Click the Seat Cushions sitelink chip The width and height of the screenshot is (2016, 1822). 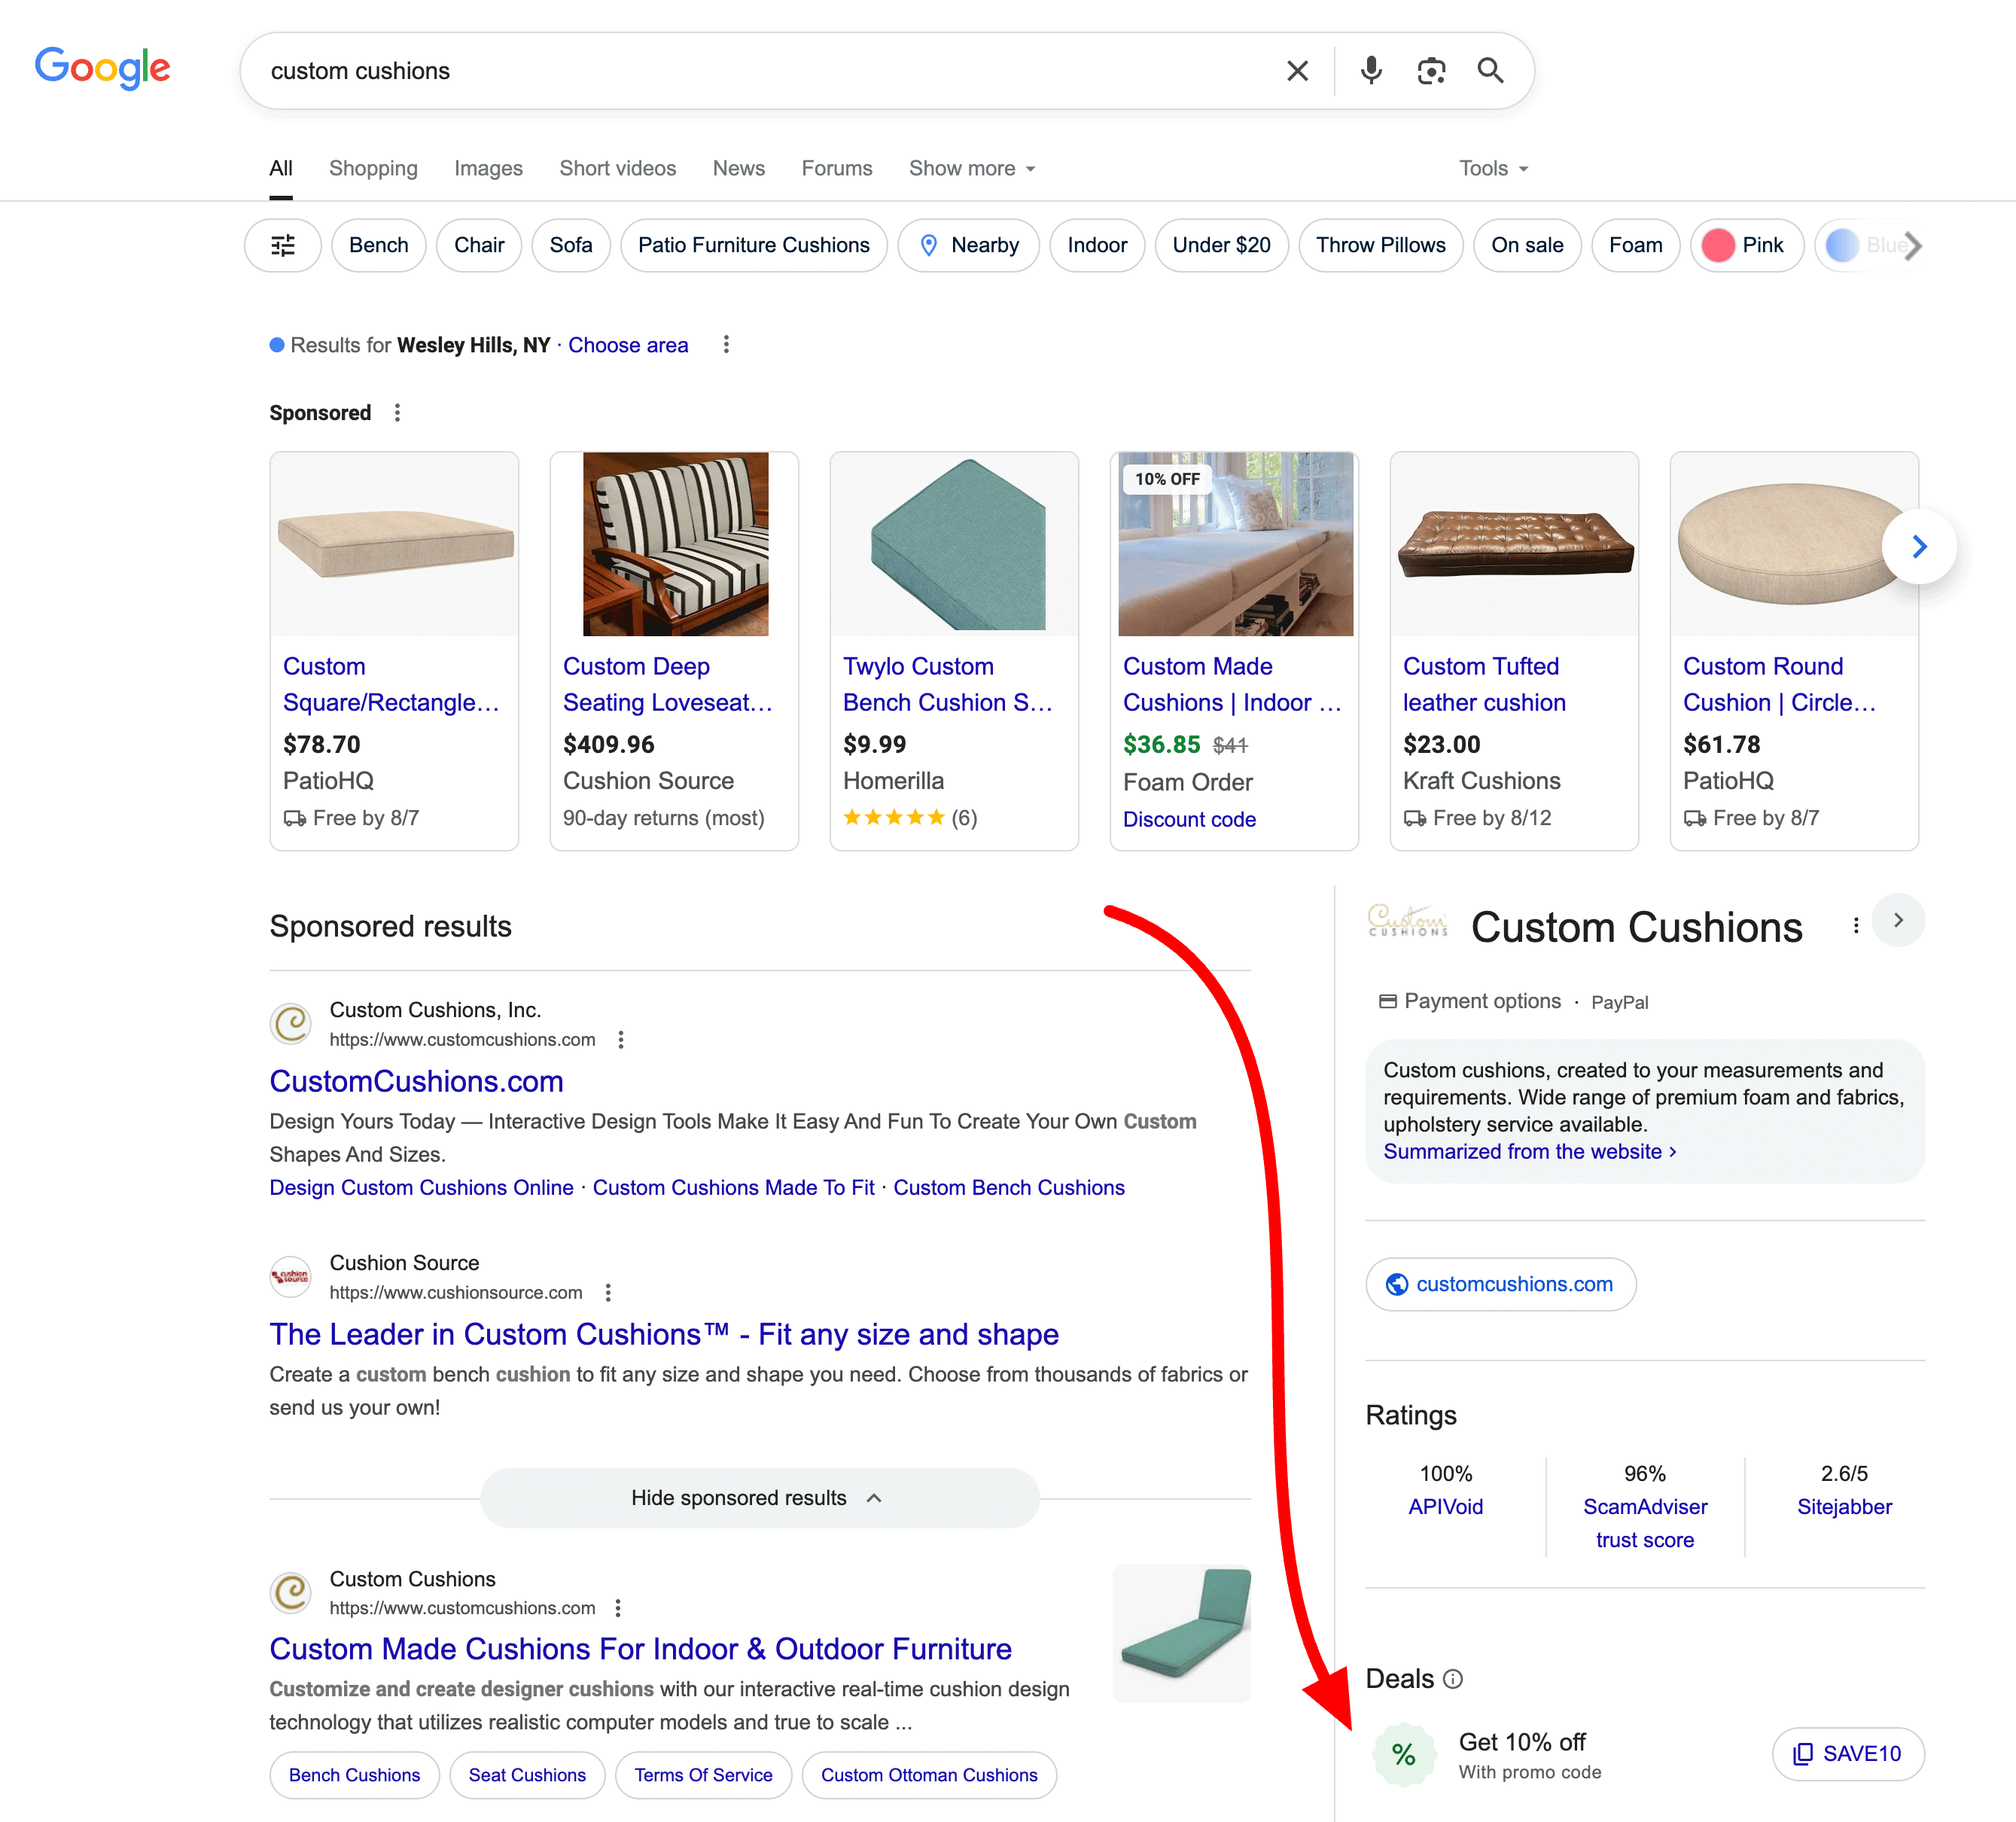tap(527, 1775)
